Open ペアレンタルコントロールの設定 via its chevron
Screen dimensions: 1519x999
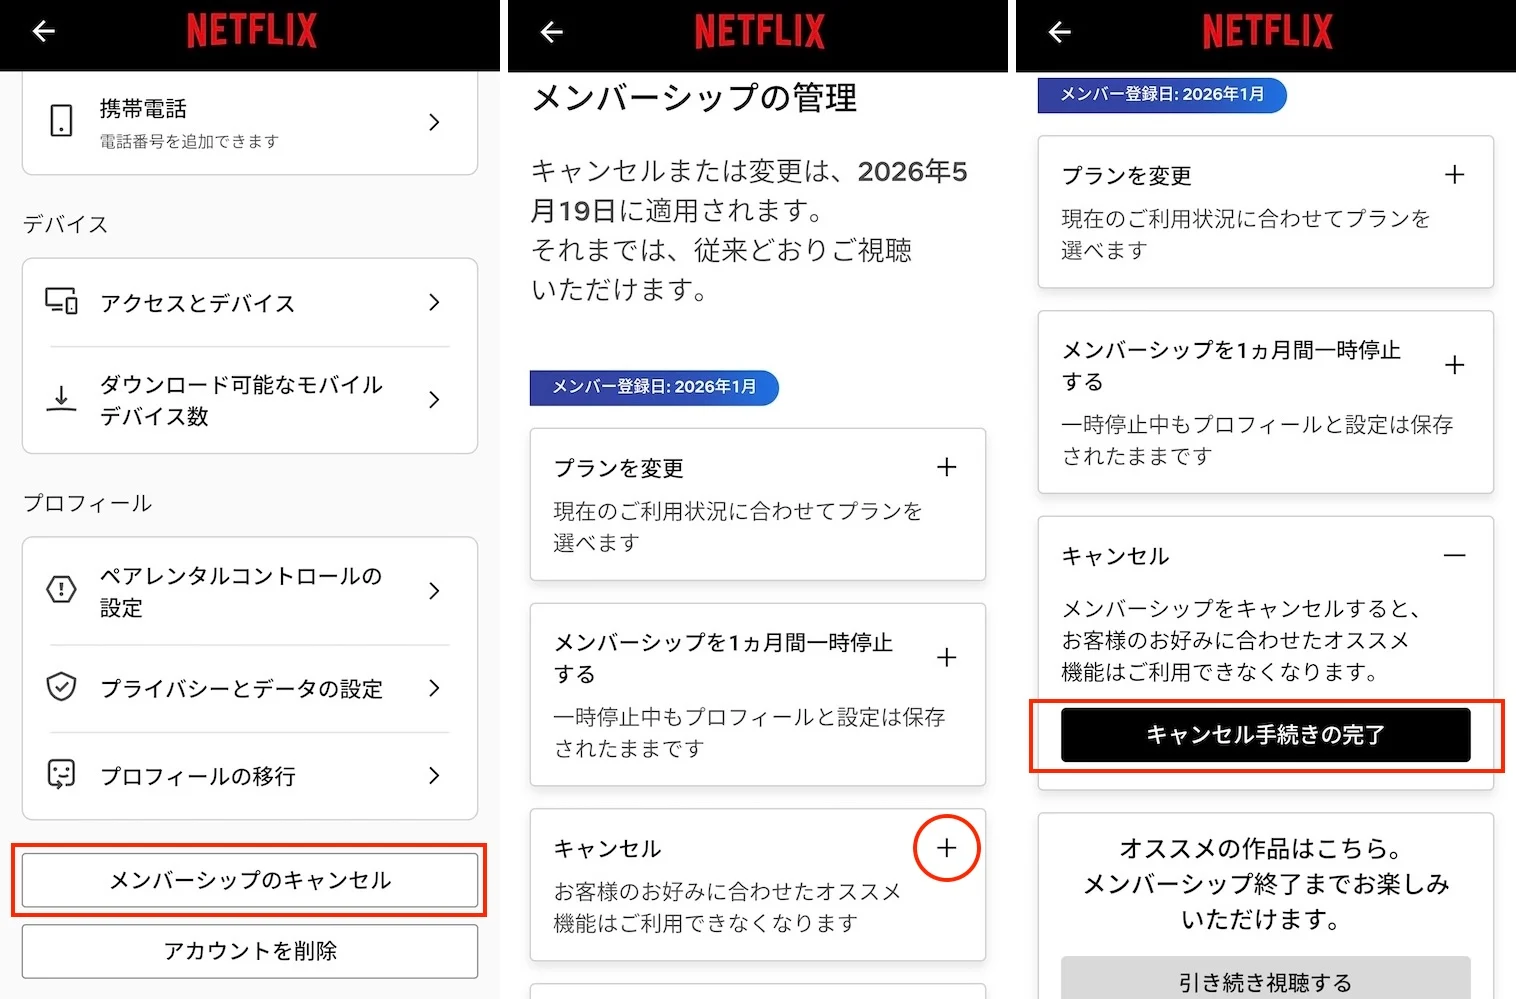434,591
